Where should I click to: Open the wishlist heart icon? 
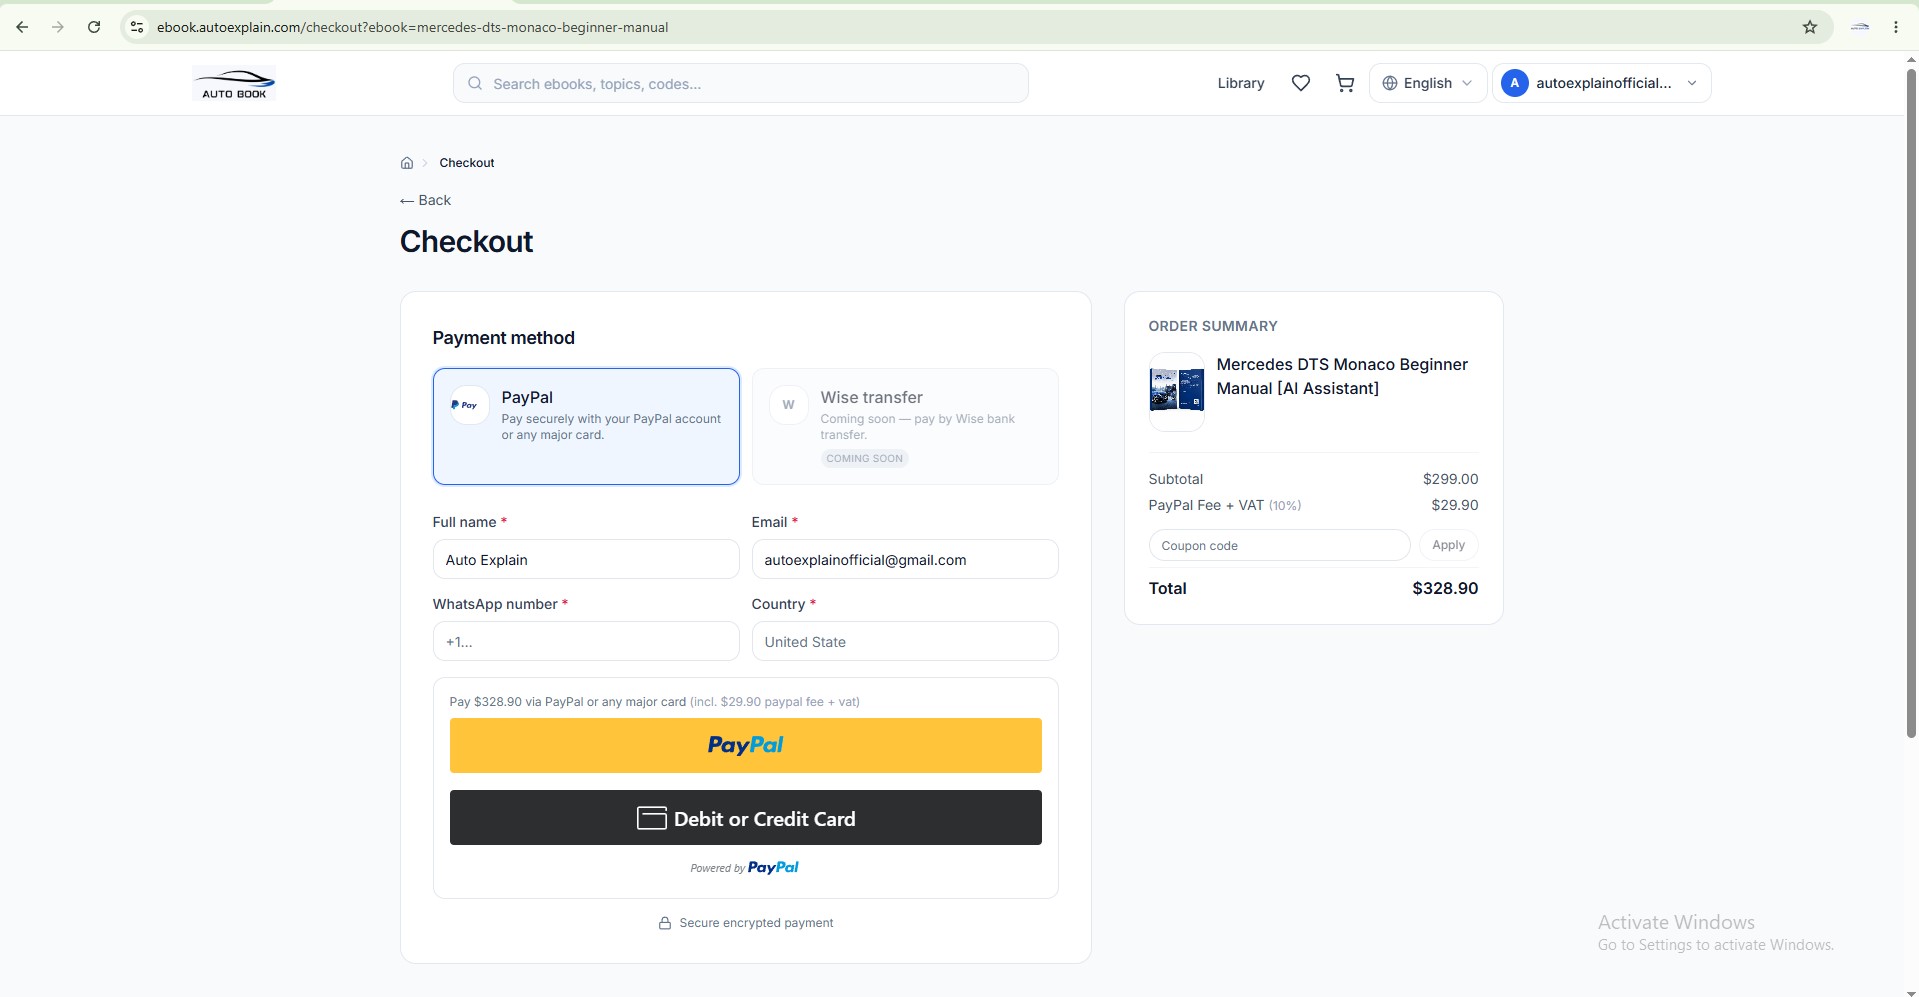1301,83
